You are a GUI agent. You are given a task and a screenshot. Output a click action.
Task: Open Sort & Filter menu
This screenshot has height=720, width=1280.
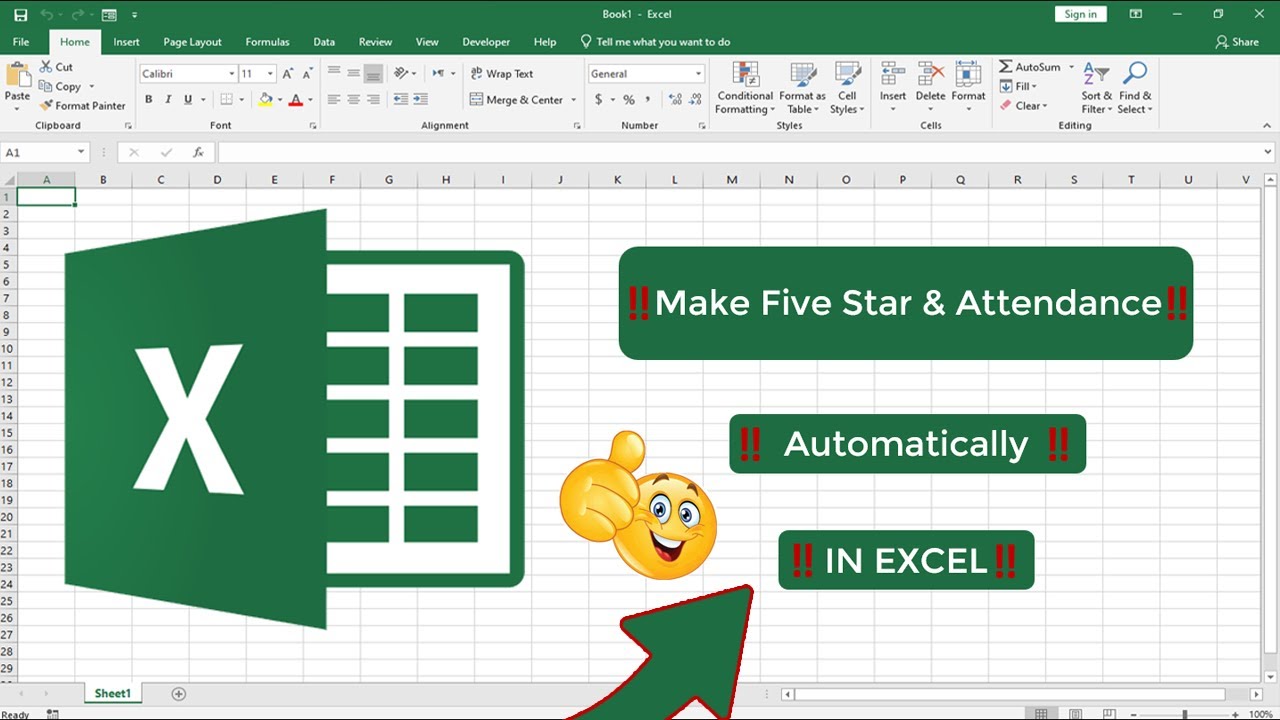(x=1096, y=88)
